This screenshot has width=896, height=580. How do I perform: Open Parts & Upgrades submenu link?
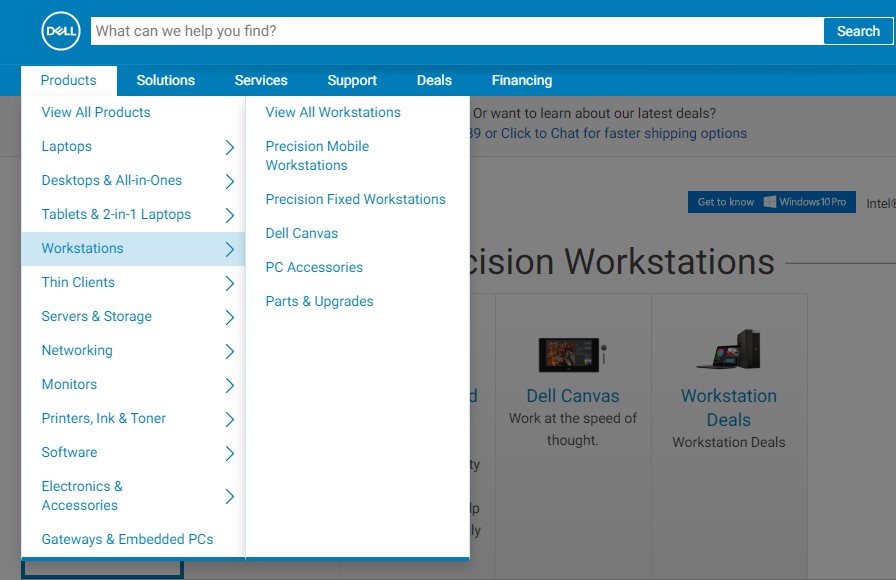click(319, 302)
